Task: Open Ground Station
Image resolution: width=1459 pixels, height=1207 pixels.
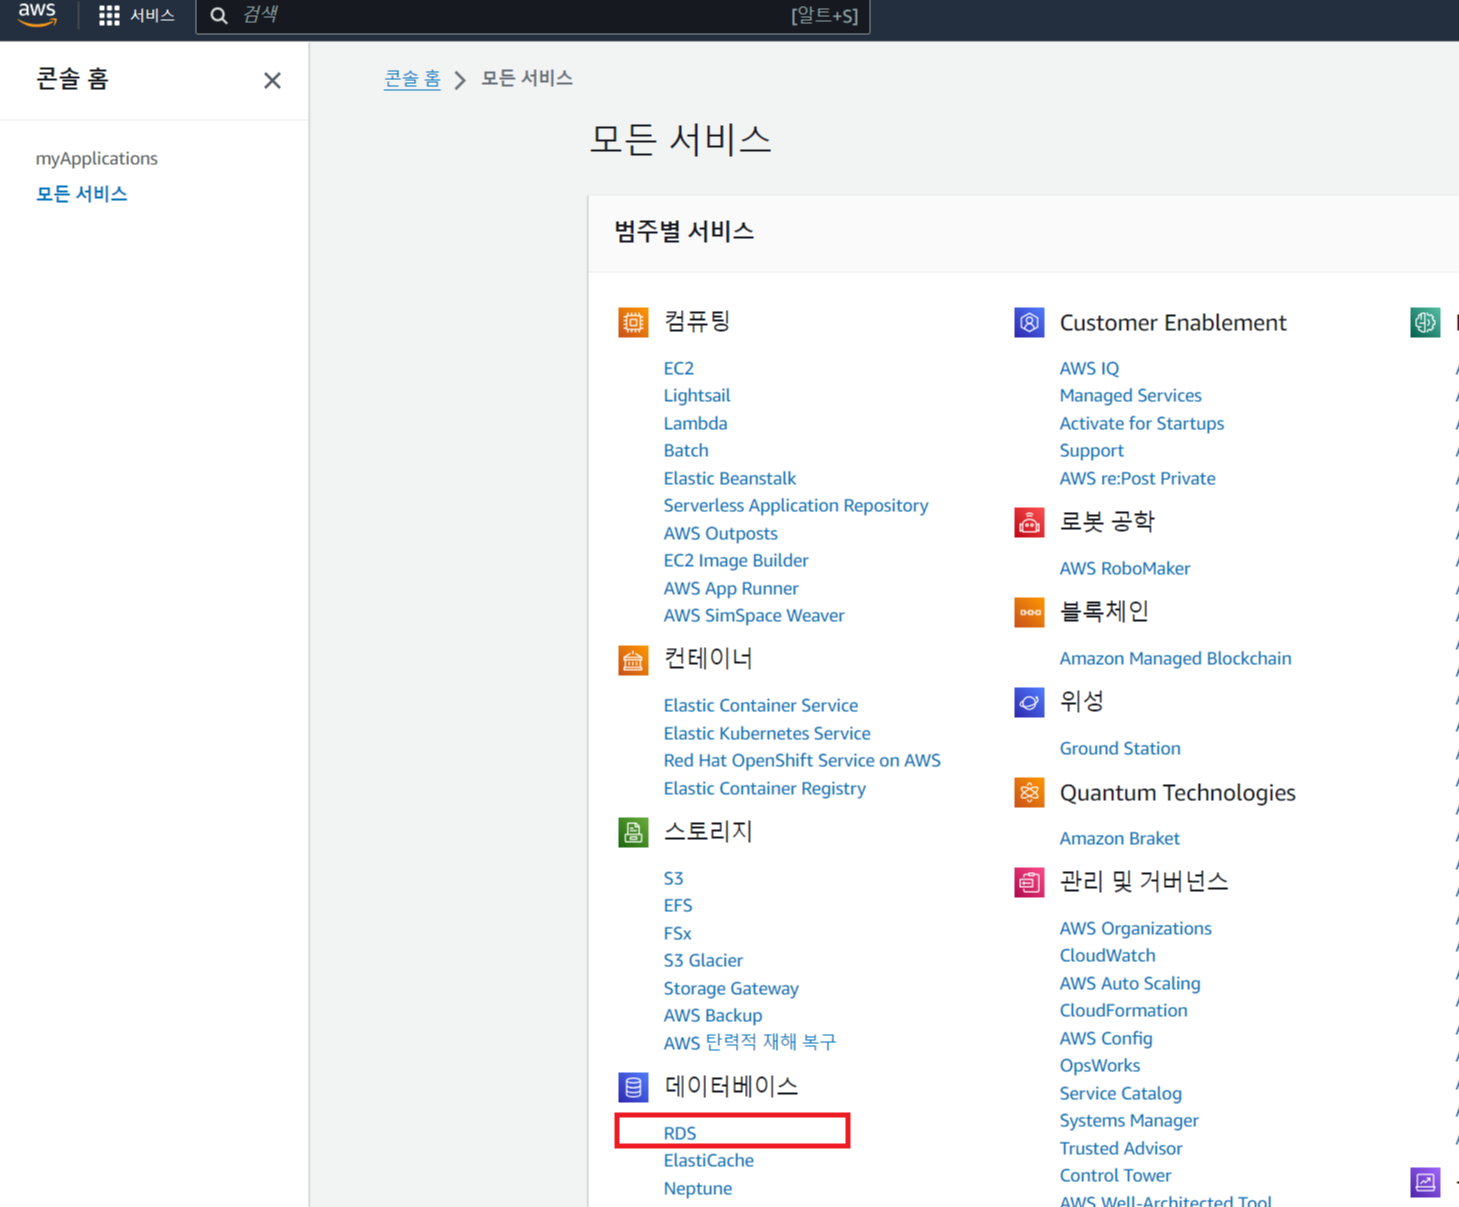Action: coord(1119,748)
